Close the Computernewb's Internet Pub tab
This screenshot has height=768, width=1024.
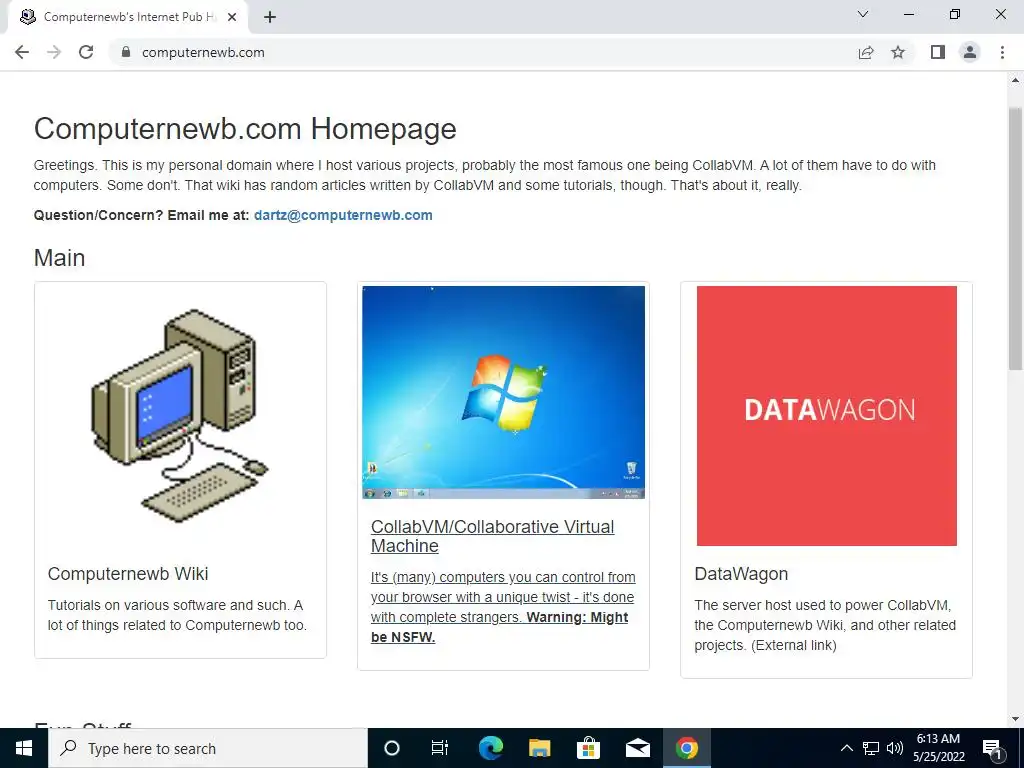coord(232,17)
